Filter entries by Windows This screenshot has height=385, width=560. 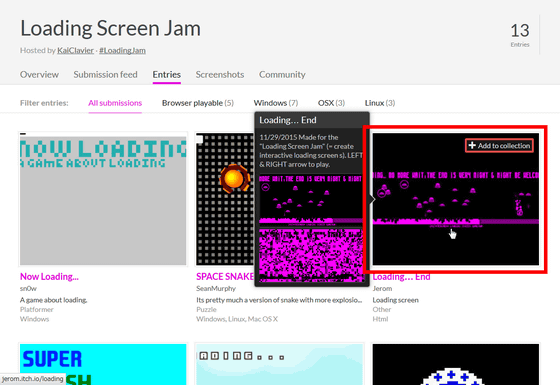pos(276,103)
